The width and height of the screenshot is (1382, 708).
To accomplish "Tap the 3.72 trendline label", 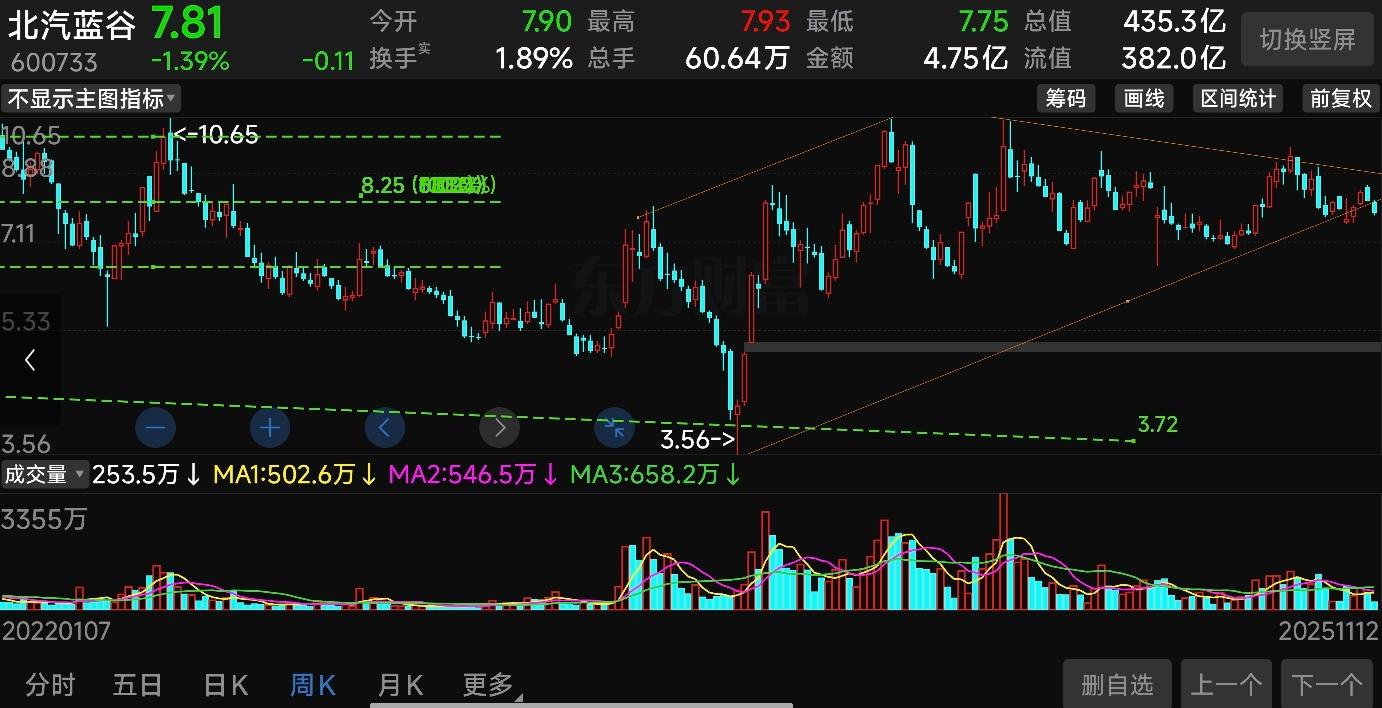I will point(1158,425).
